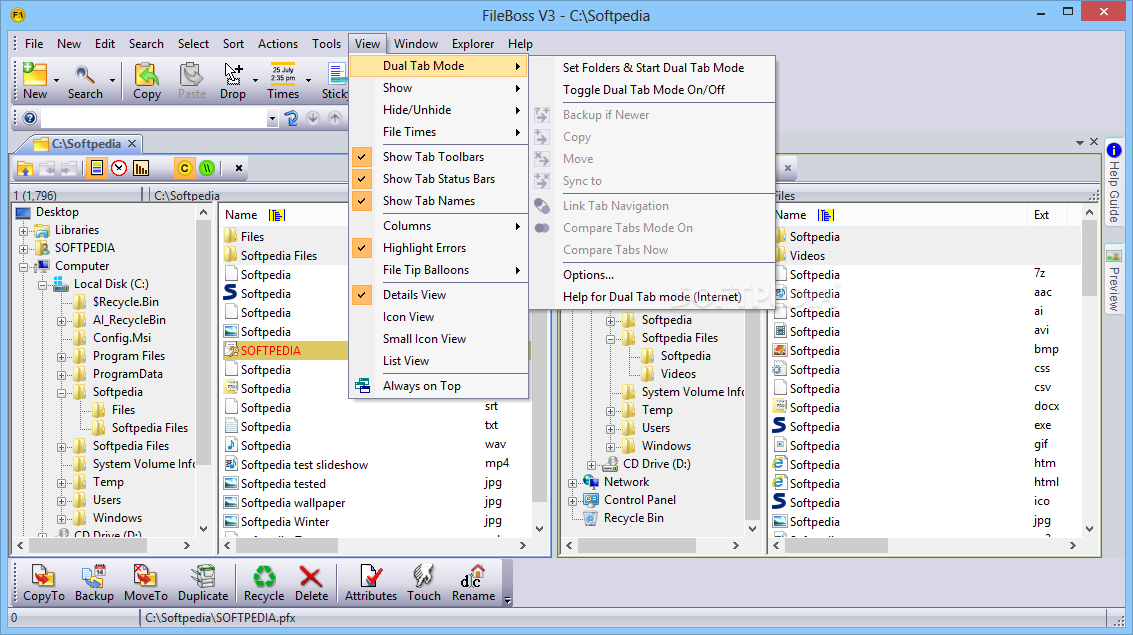Open the Preview side panel
This screenshot has width=1133, height=635.
point(1113,281)
